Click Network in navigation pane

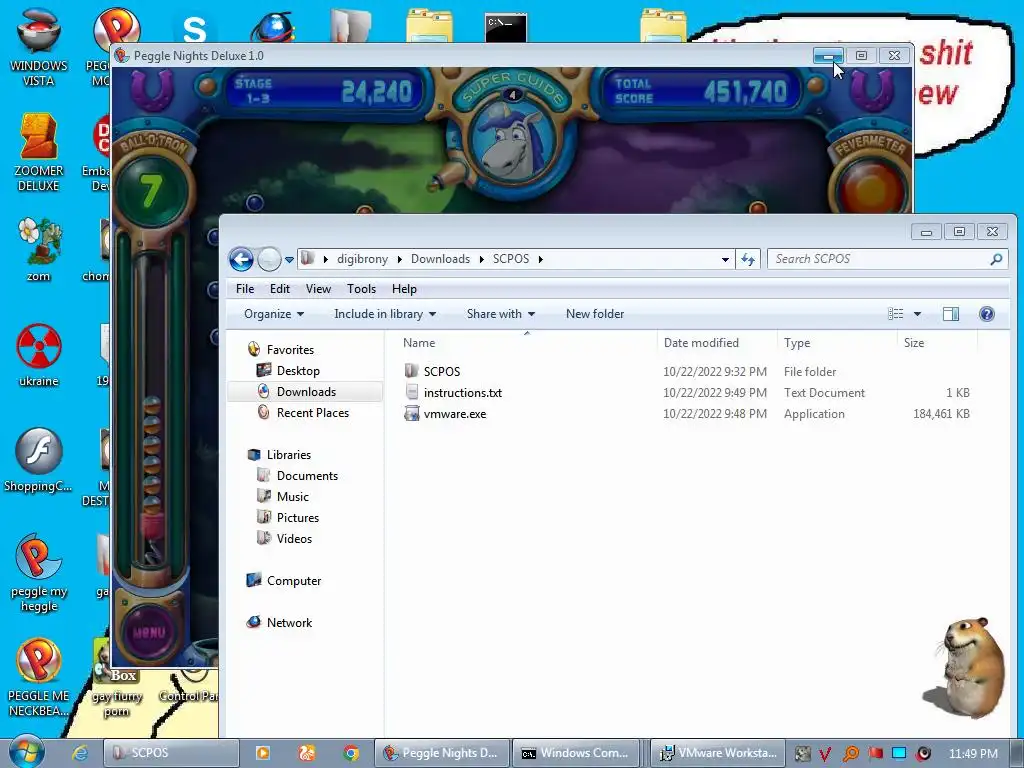tap(289, 623)
